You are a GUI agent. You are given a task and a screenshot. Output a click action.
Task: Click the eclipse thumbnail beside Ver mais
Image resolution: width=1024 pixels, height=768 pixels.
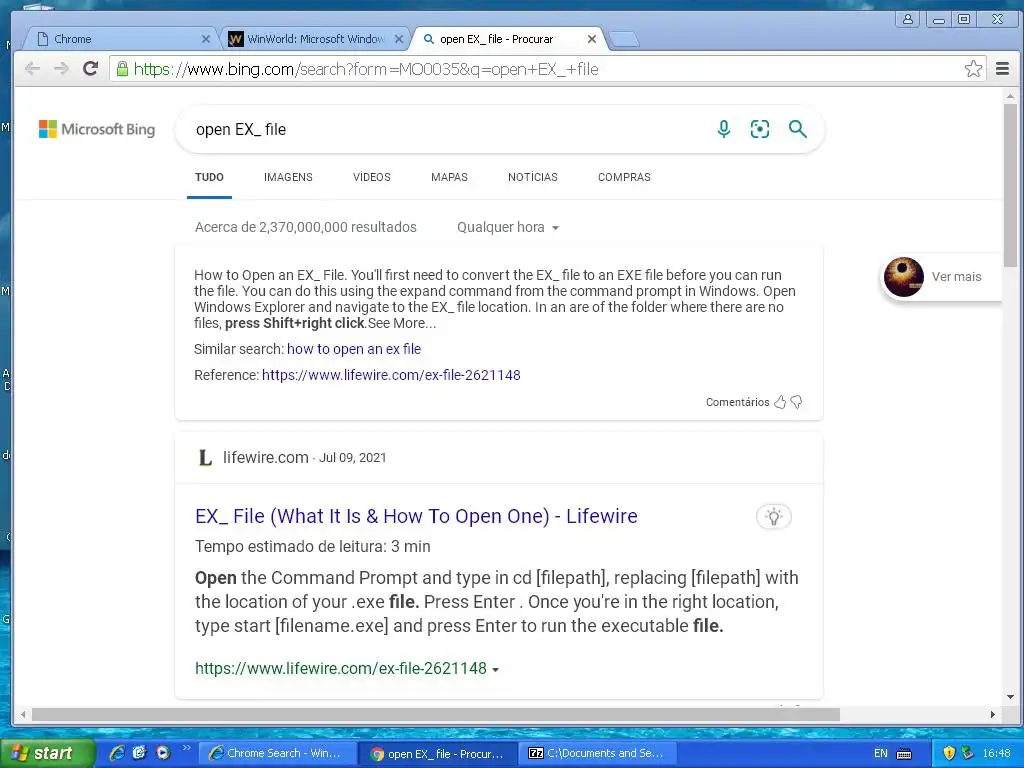coord(903,276)
